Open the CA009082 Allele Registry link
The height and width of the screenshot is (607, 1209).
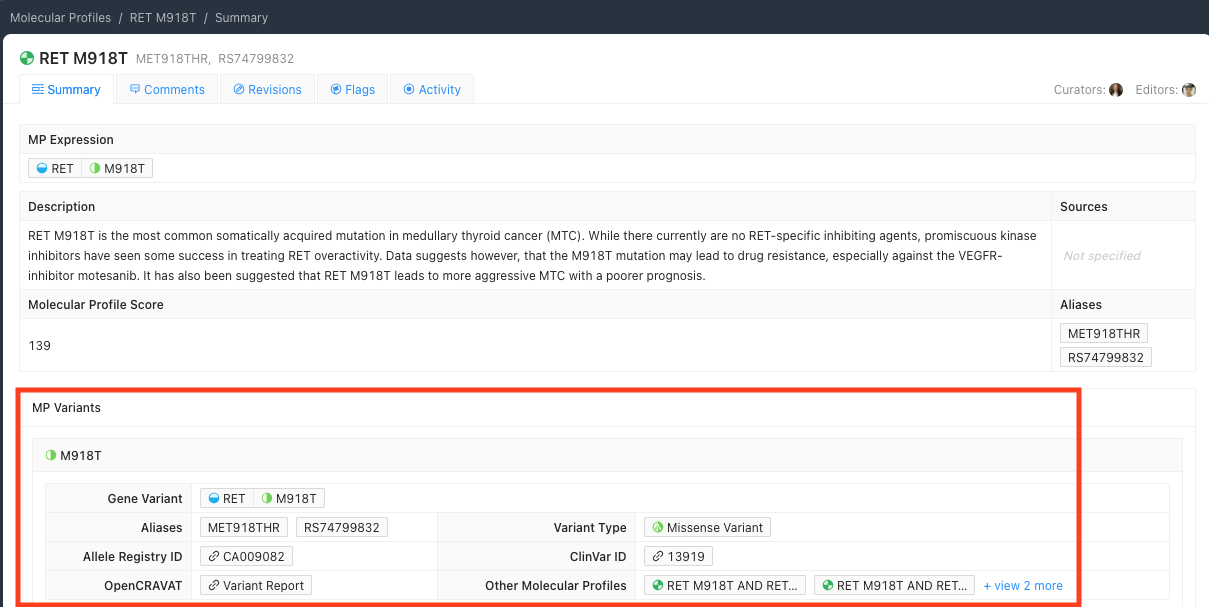pyautogui.click(x=246, y=556)
